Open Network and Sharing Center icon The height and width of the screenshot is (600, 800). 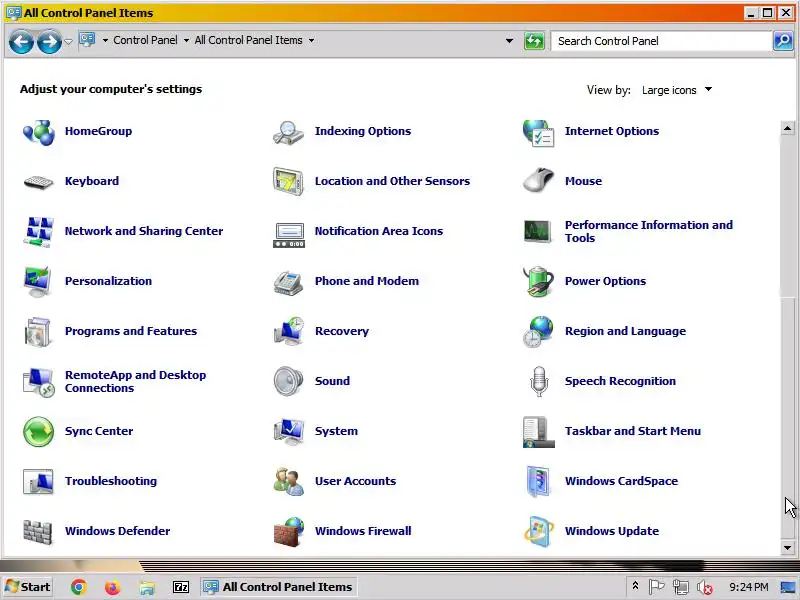pyautogui.click(x=38, y=232)
